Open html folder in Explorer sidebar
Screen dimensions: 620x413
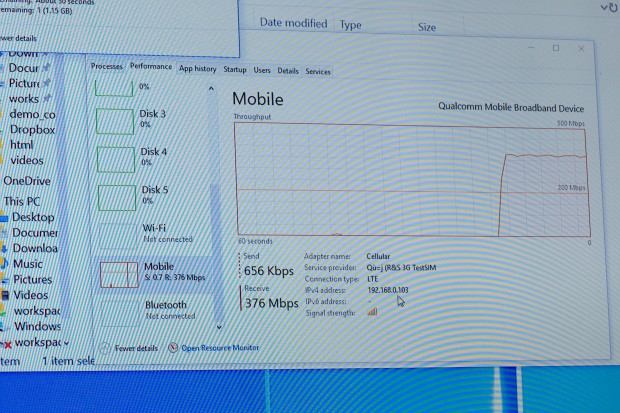point(22,145)
